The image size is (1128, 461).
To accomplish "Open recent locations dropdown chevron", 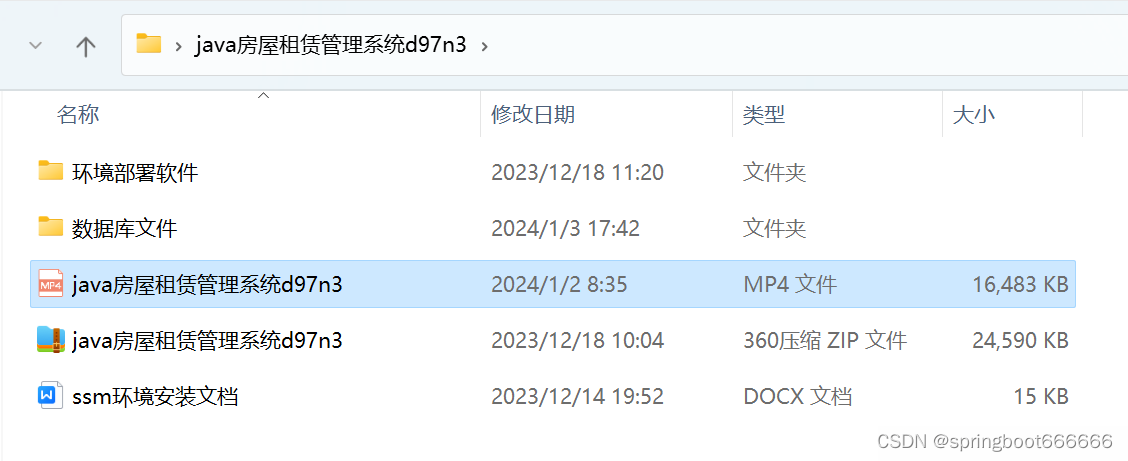I will click(35, 46).
